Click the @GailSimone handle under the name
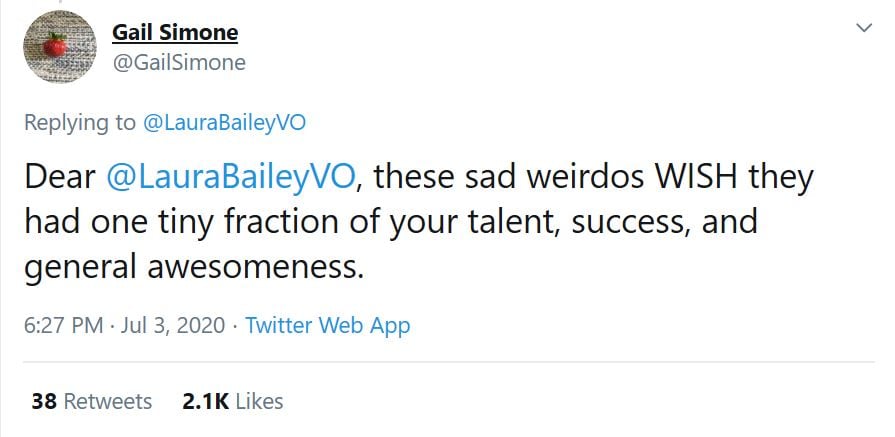Screen dimensions: 895x437 pos(178,62)
